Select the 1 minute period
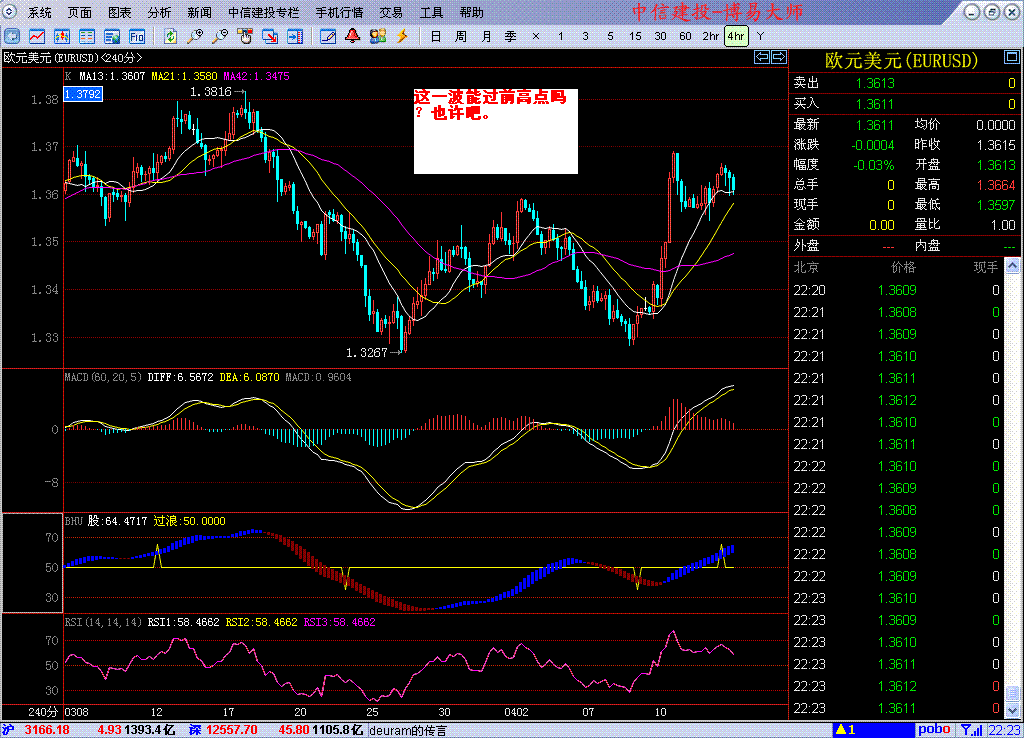The width and height of the screenshot is (1024, 738). click(x=560, y=37)
